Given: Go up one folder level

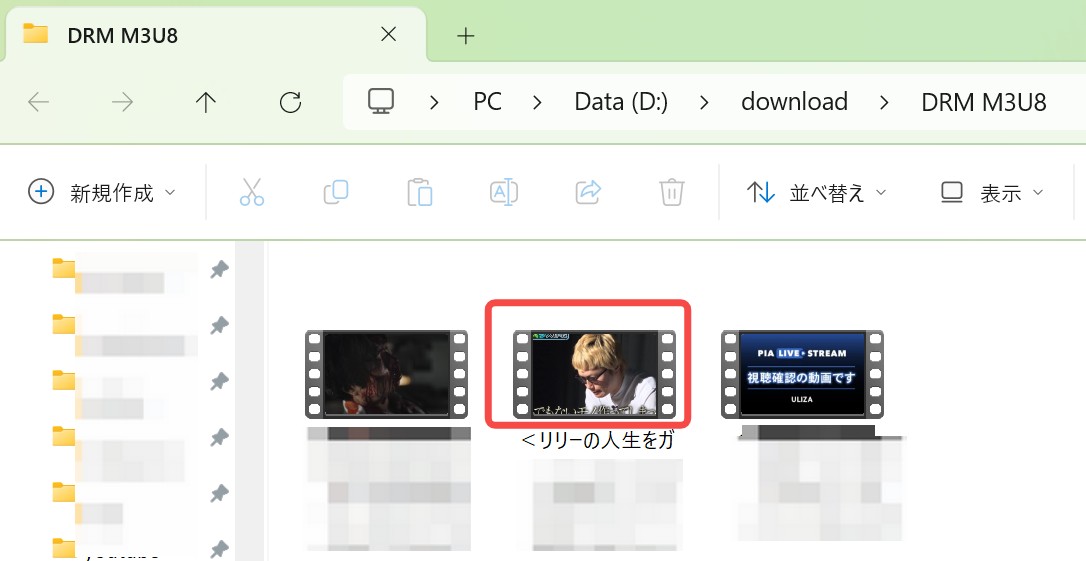Looking at the screenshot, I should pos(206,103).
